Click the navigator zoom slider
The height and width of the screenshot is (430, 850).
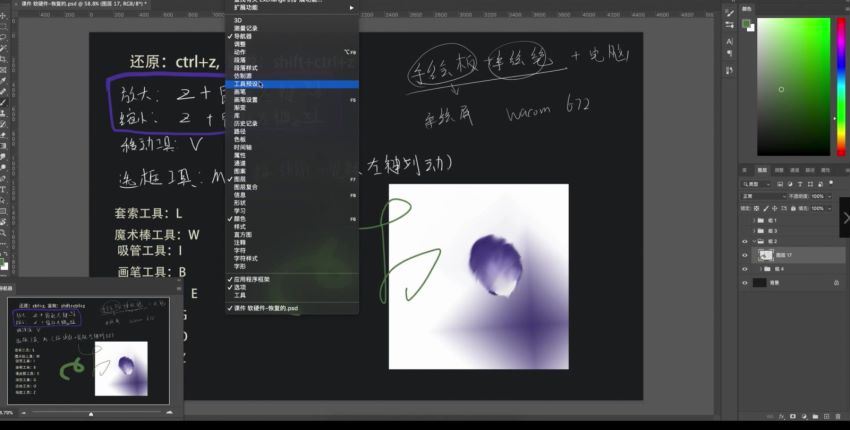91,413
